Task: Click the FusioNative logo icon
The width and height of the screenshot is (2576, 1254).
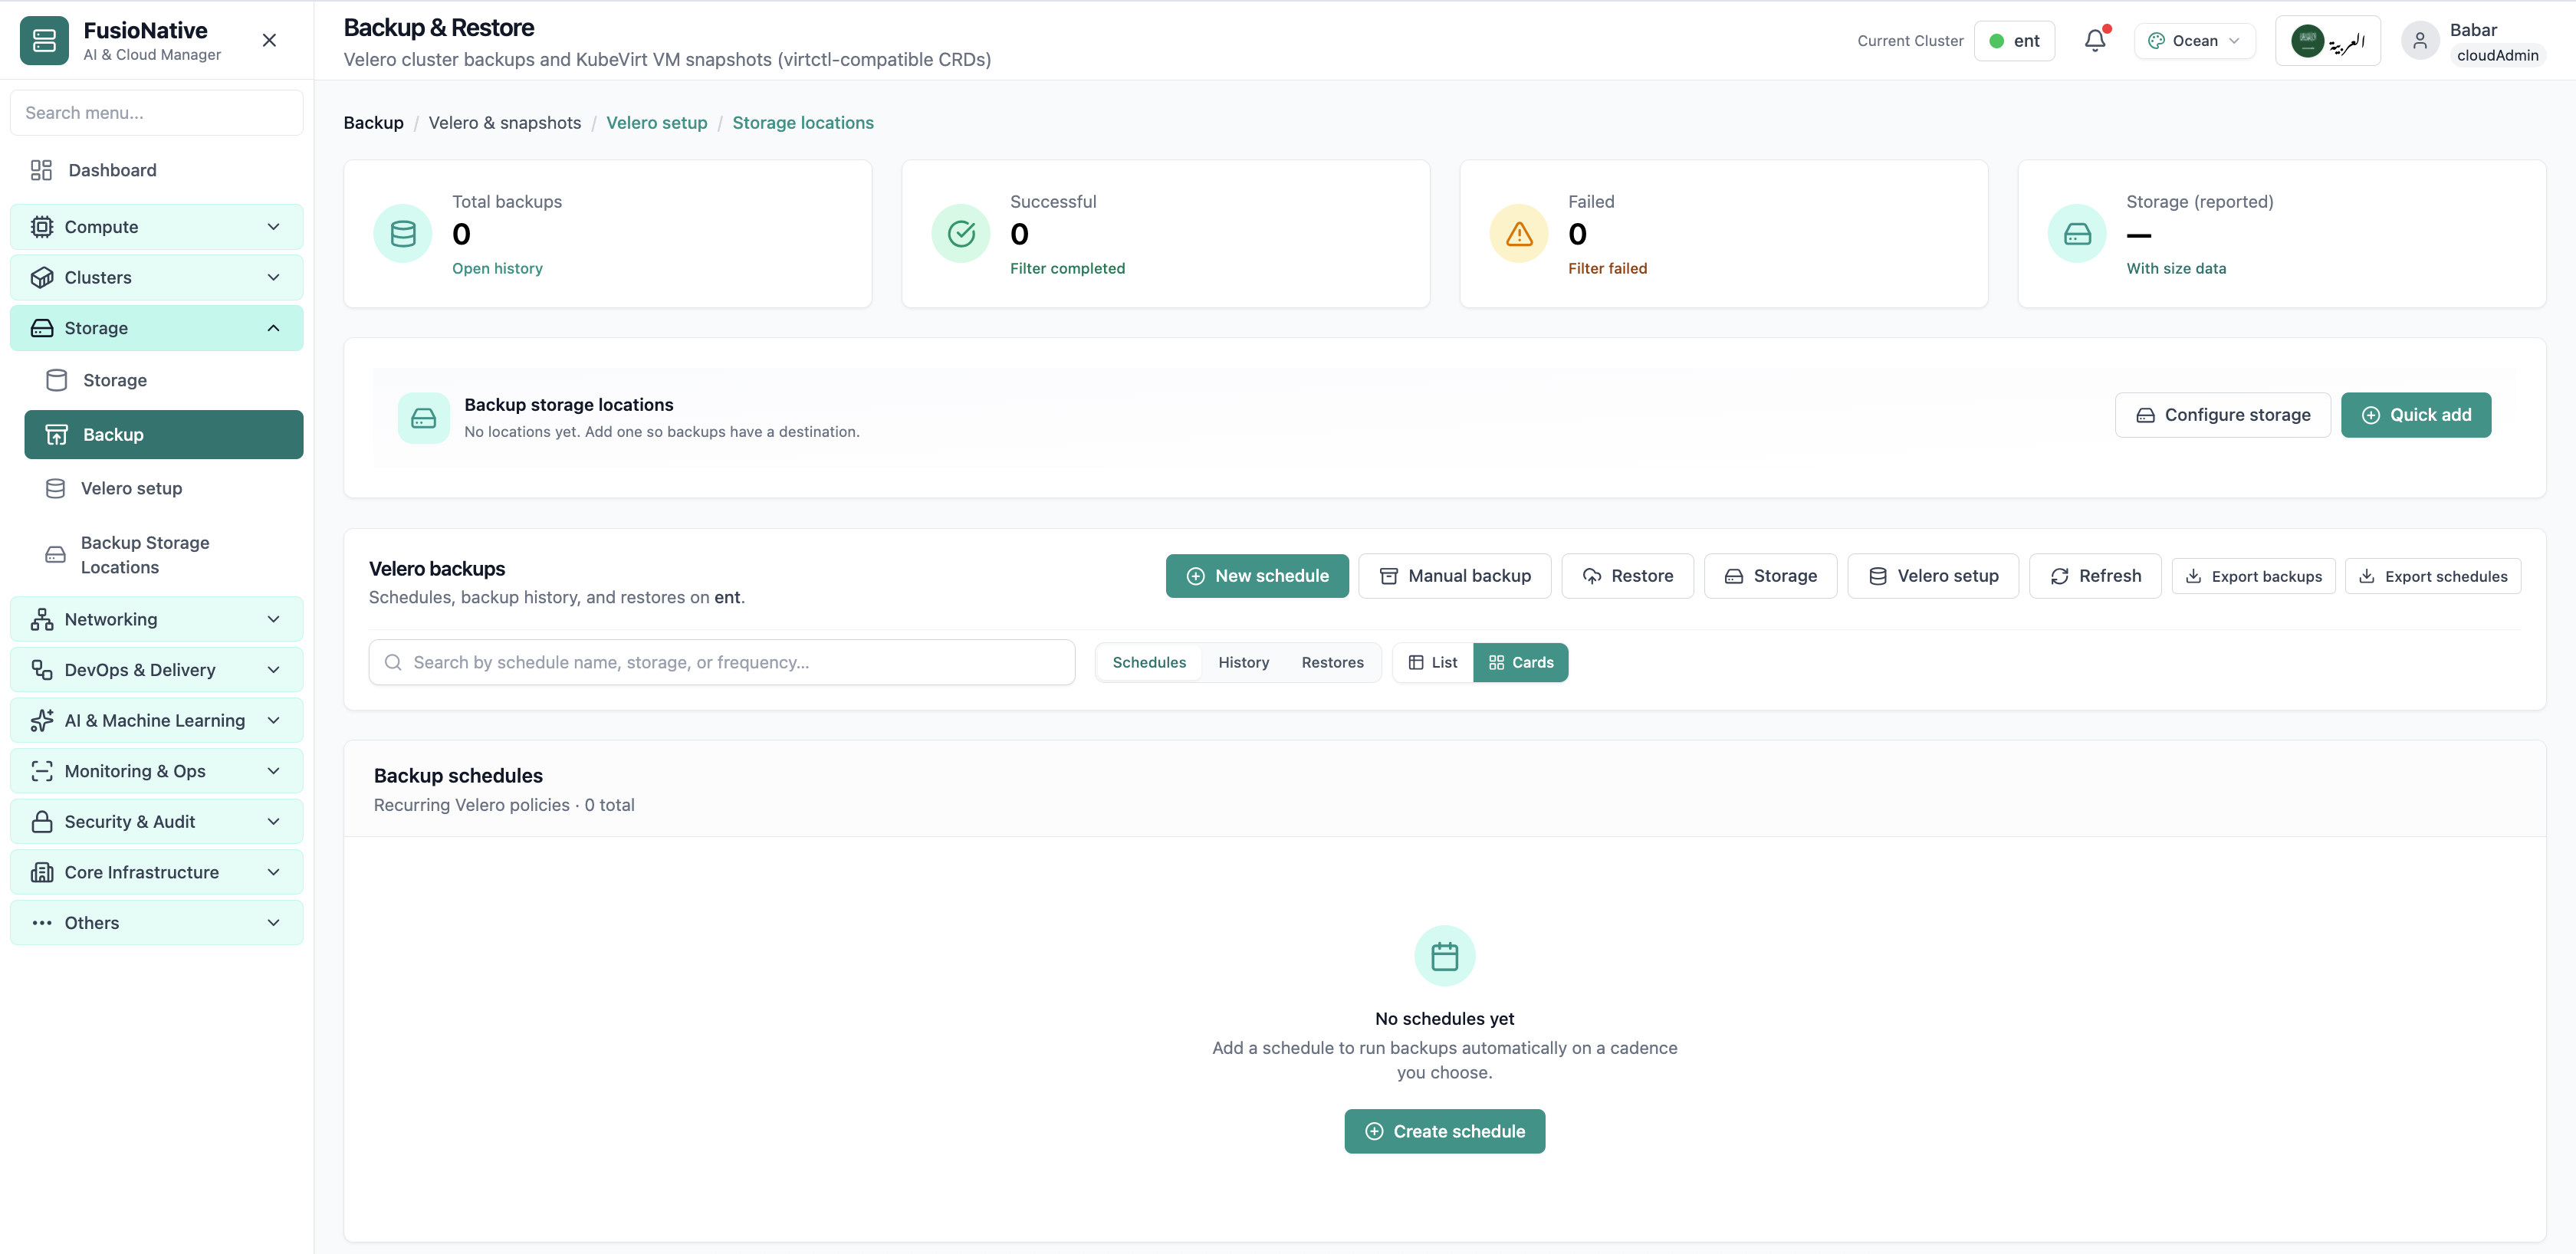Action: click(x=44, y=40)
